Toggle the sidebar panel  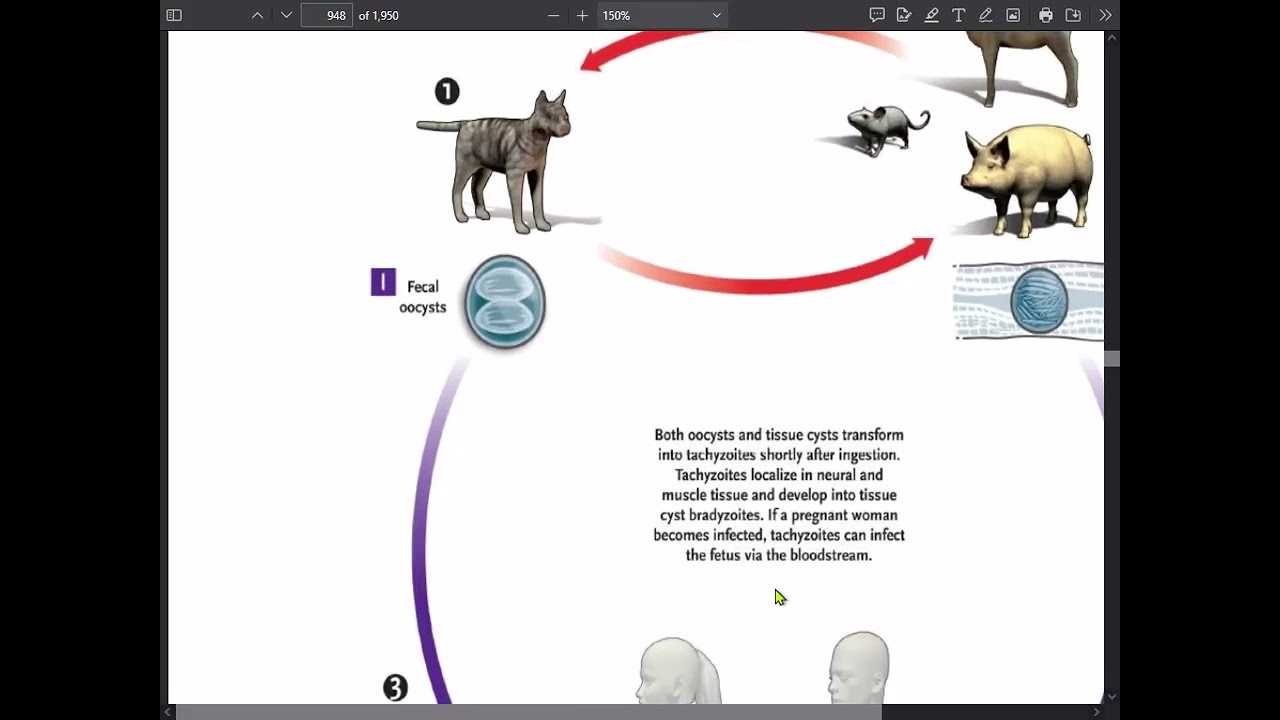(x=174, y=15)
